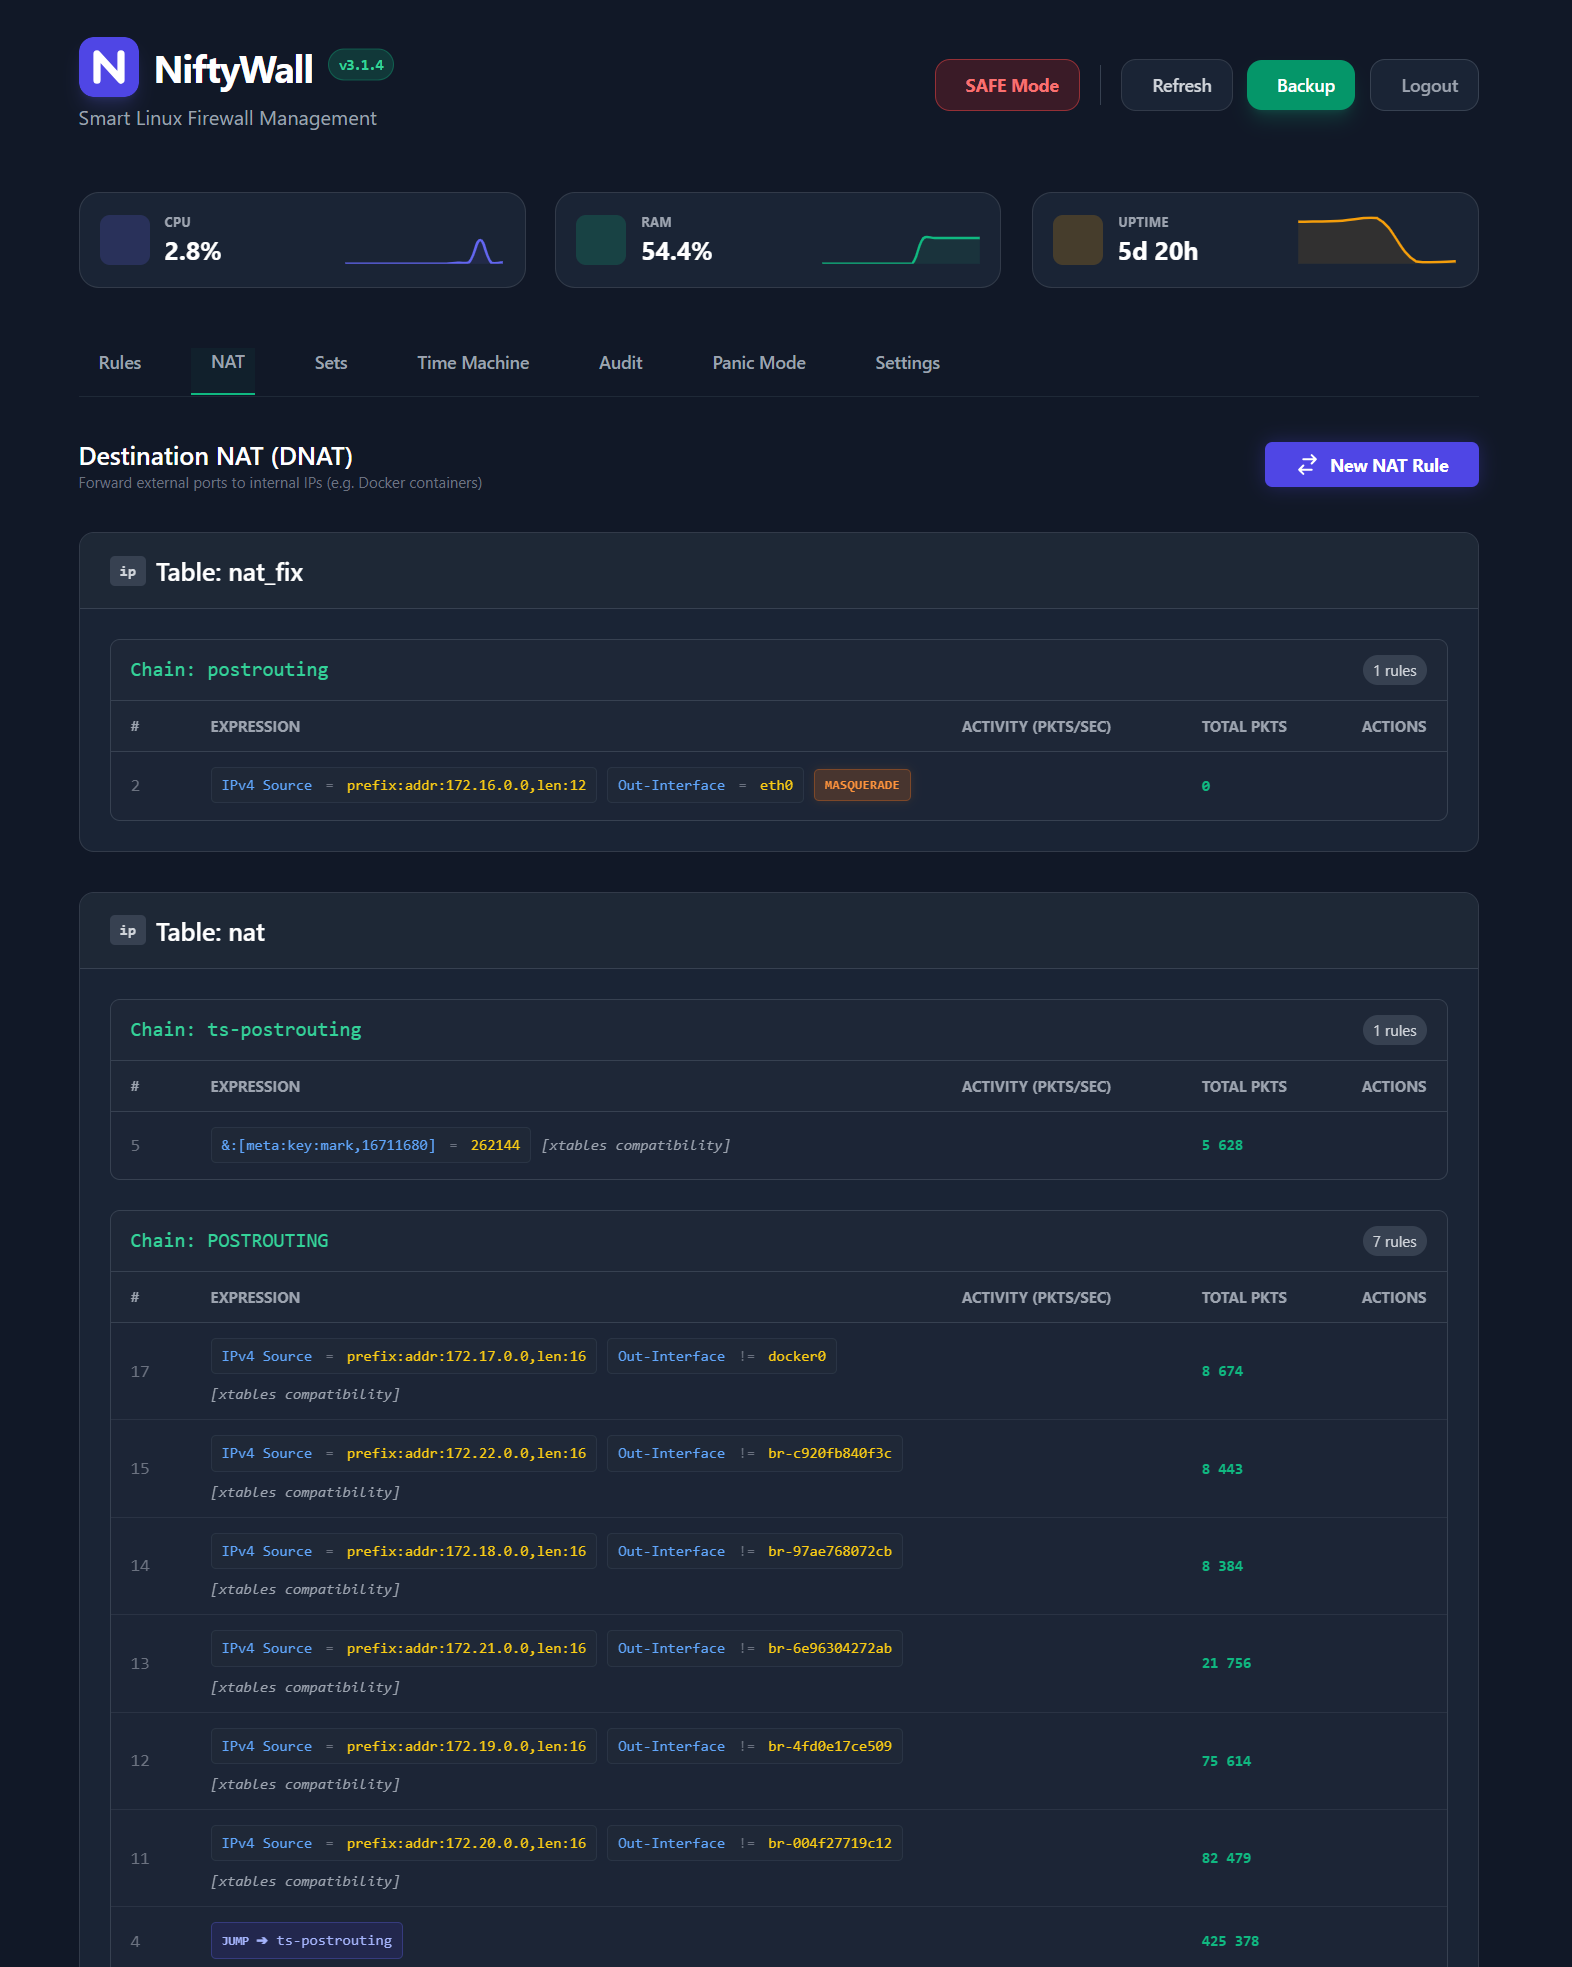Click Chain: ts-postrouting header

click(x=246, y=1029)
